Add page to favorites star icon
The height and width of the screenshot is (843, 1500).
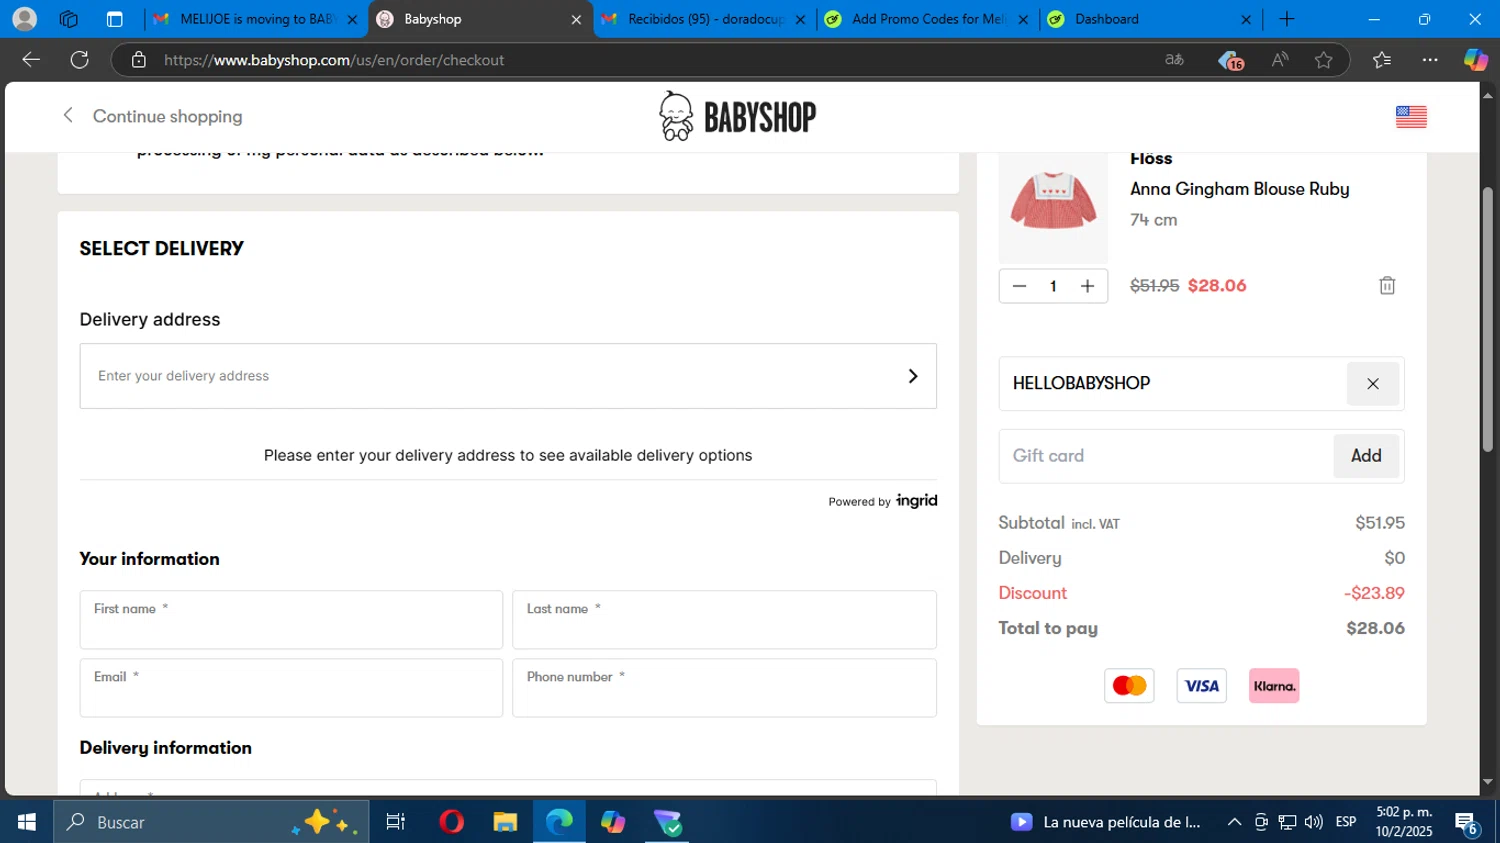tap(1324, 60)
